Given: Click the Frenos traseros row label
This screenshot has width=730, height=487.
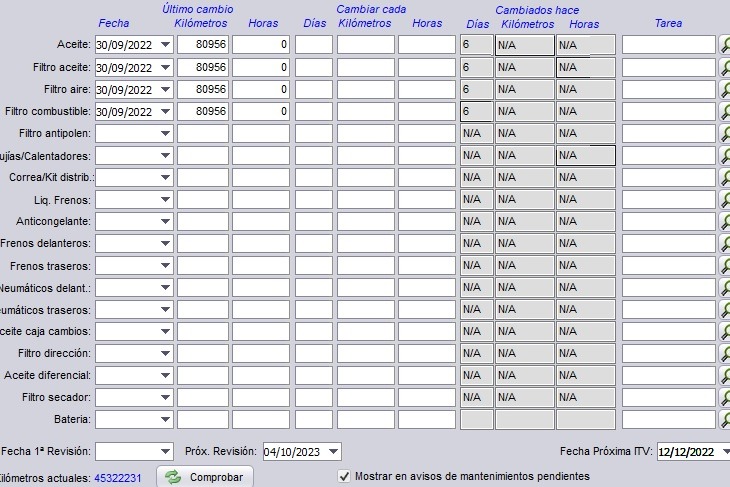Looking at the screenshot, I should (x=50, y=266).
